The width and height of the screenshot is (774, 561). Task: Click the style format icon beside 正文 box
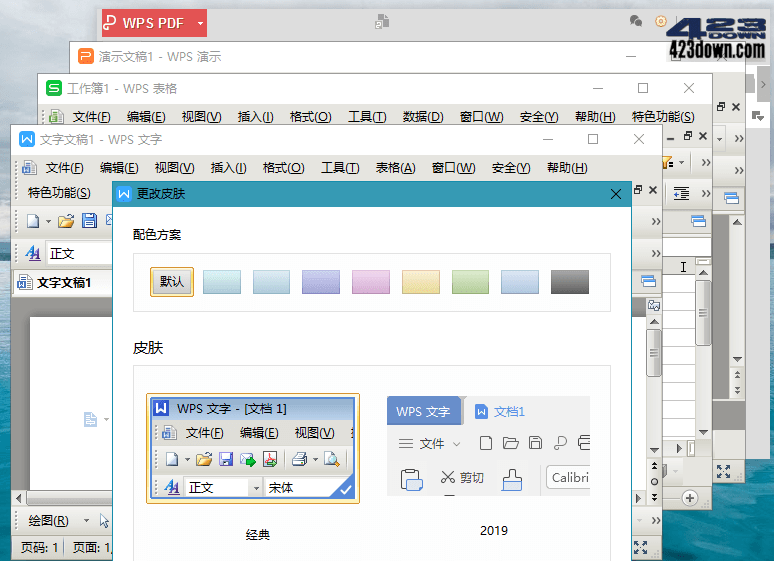point(33,253)
